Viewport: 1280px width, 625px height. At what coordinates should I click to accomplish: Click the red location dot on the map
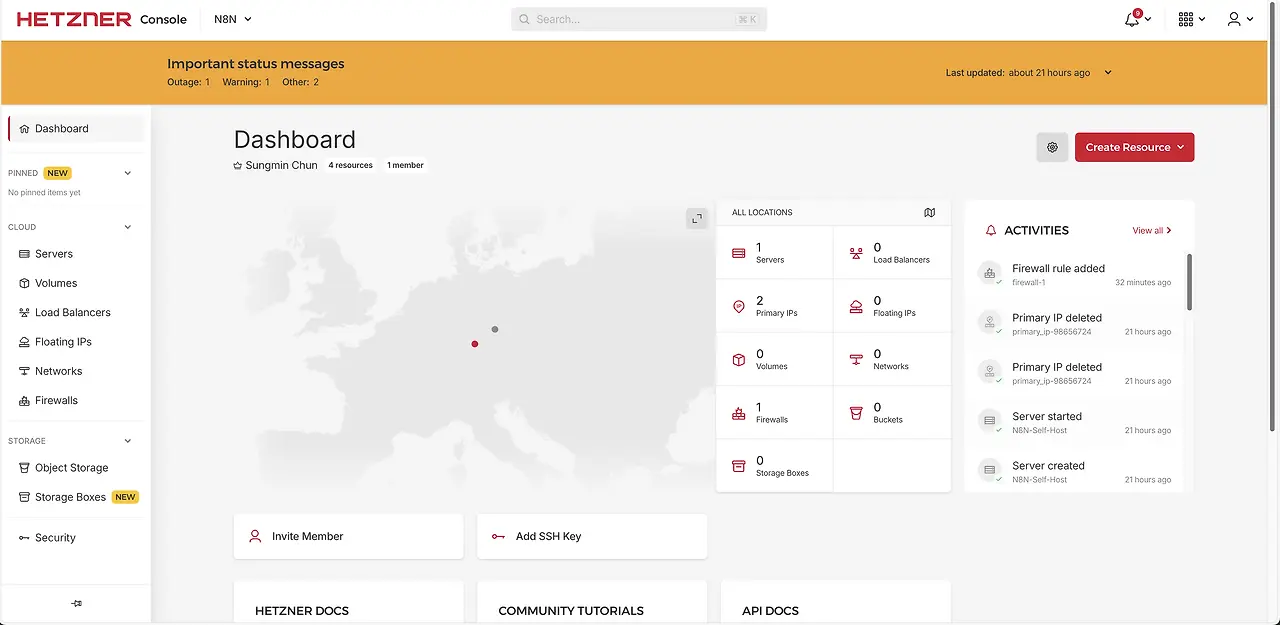(475, 344)
